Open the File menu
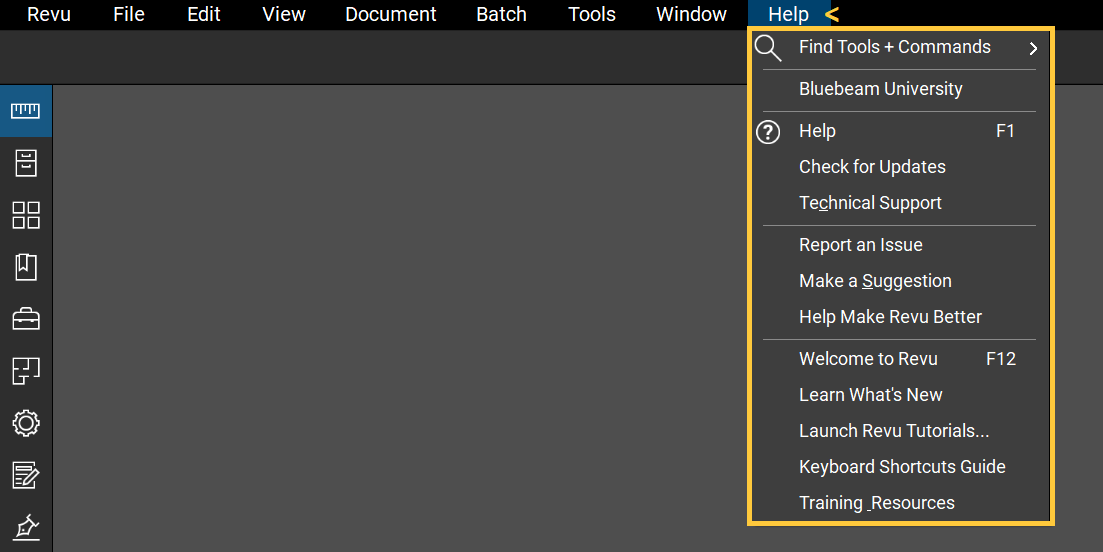 pyautogui.click(x=129, y=15)
